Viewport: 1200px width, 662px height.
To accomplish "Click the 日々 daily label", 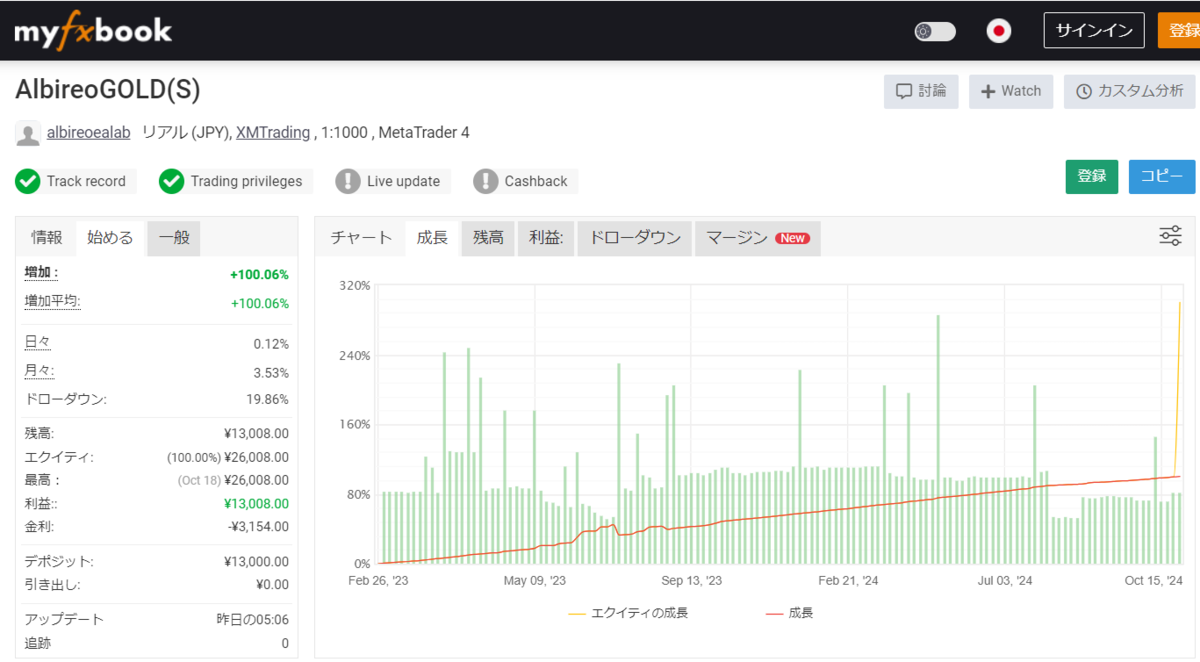I will point(37,343).
